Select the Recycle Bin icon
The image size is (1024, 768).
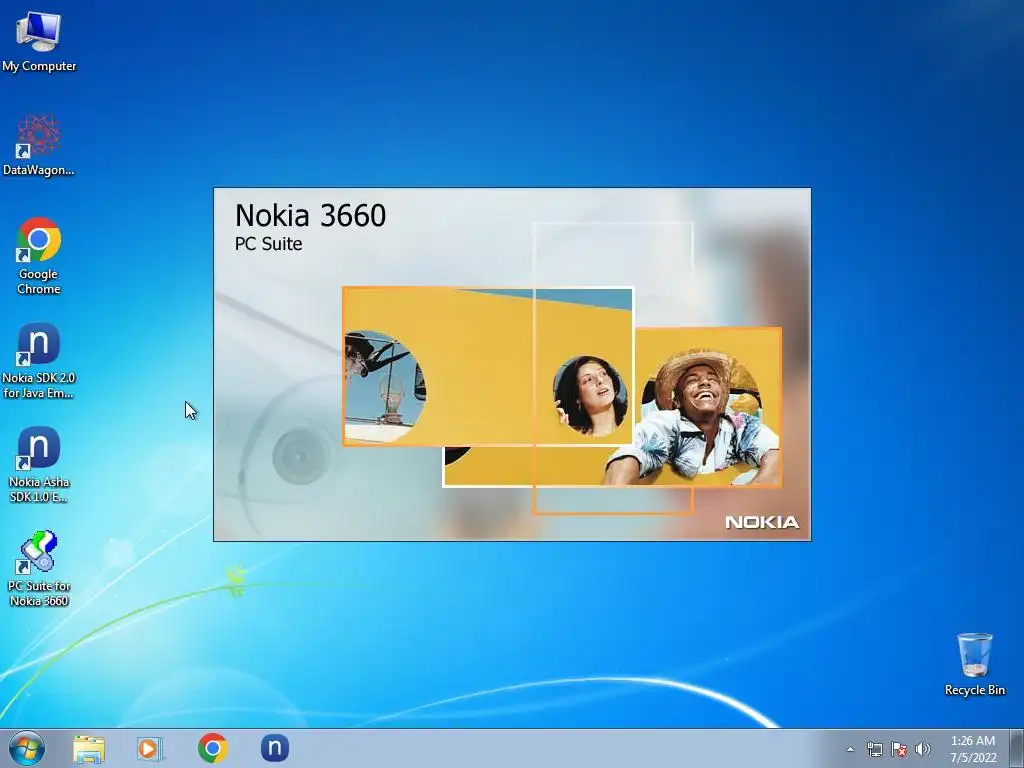(x=974, y=664)
